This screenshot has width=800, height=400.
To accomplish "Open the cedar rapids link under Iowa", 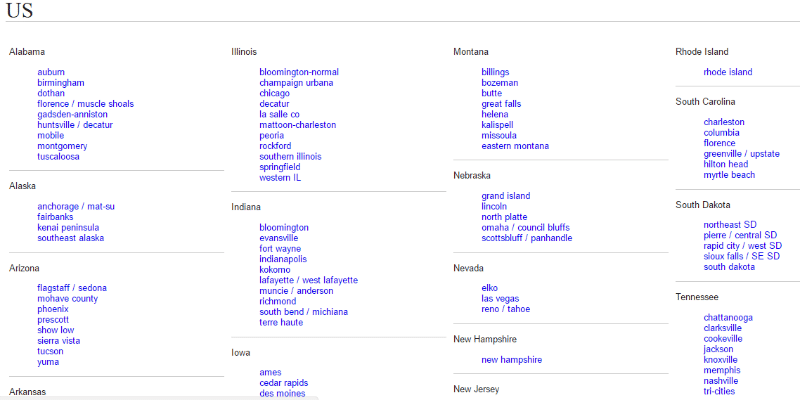I will [284, 383].
